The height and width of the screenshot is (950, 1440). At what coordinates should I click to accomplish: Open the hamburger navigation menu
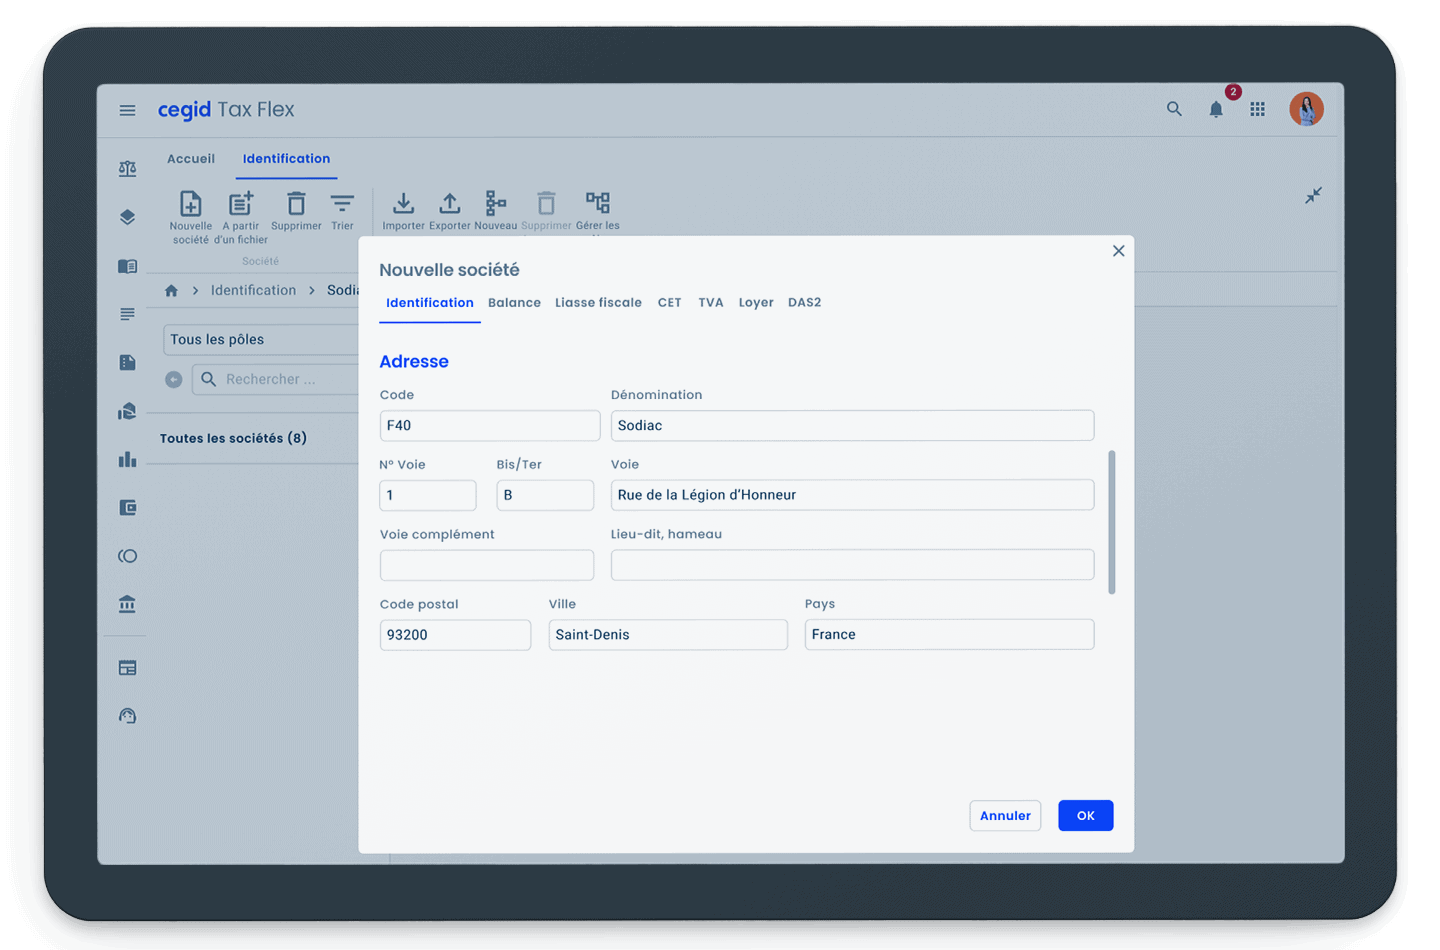pos(127,110)
